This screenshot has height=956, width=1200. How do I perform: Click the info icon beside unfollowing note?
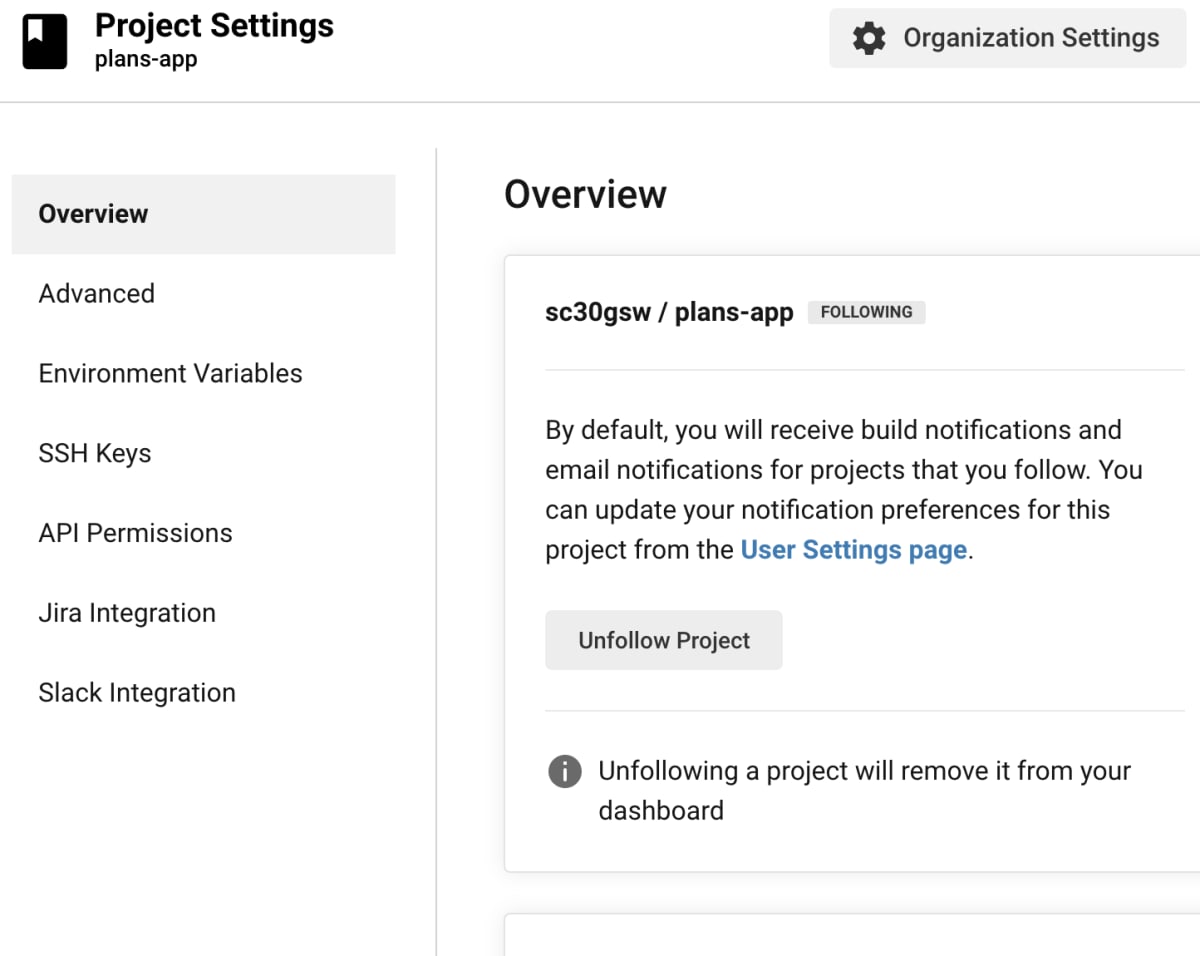coord(565,771)
